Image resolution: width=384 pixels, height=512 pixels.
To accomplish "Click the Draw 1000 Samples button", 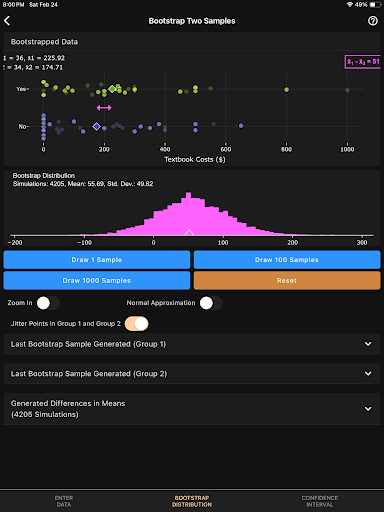I will pyautogui.click(x=97, y=280).
